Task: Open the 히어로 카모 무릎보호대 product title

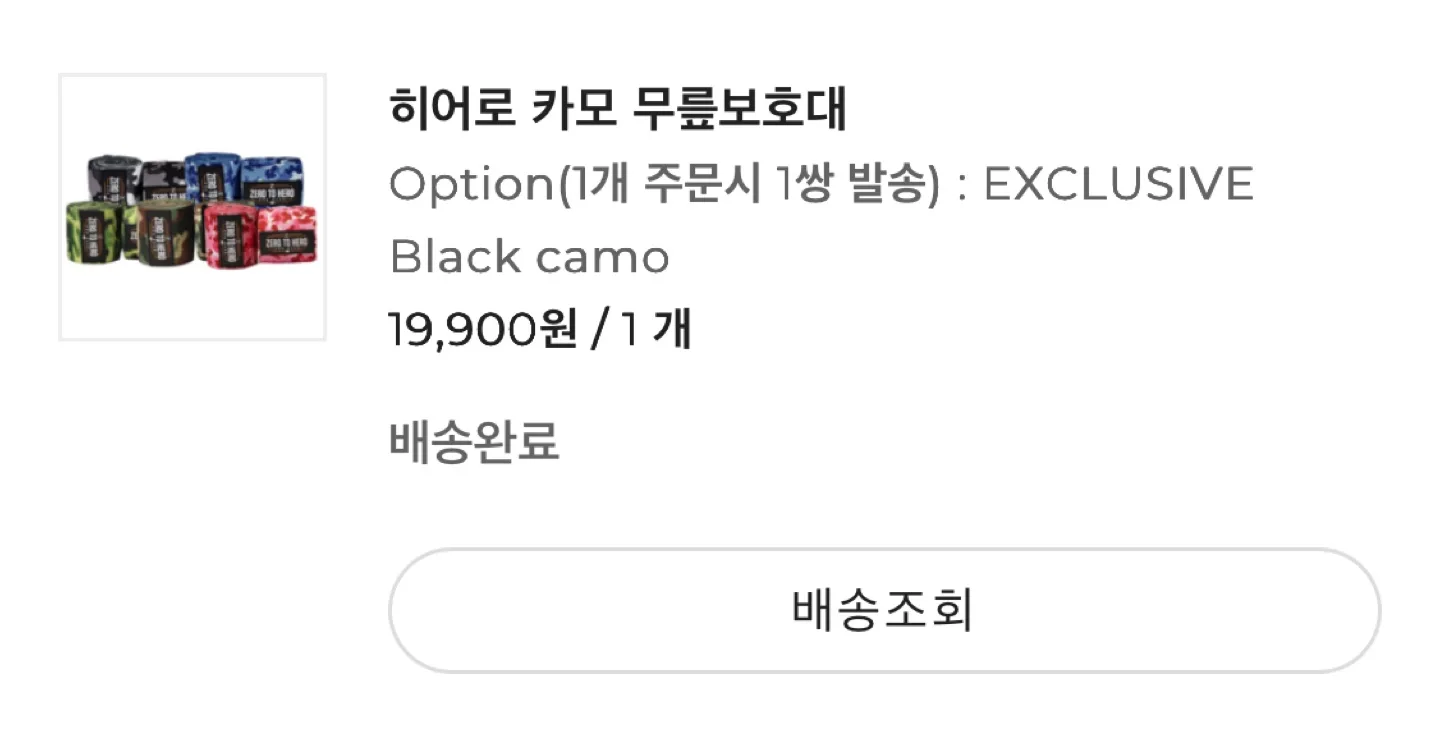Action: pyautogui.click(x=617, y=110)
